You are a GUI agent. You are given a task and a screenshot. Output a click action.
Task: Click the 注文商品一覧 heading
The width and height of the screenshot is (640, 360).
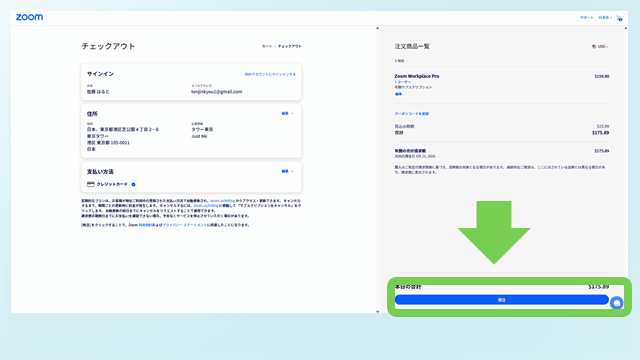[x=412, y=47]
